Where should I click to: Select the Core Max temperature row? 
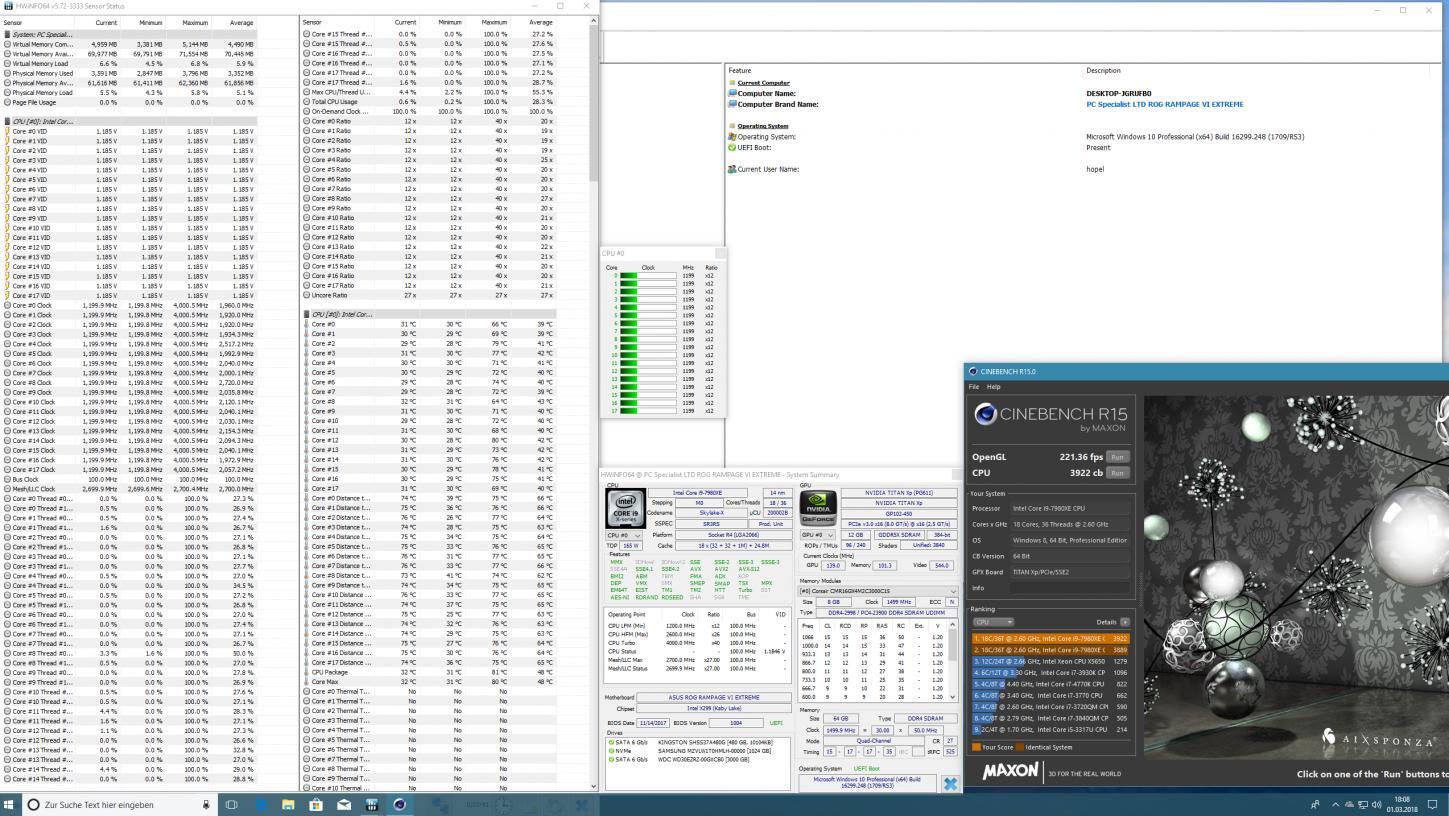pos(430,682)
